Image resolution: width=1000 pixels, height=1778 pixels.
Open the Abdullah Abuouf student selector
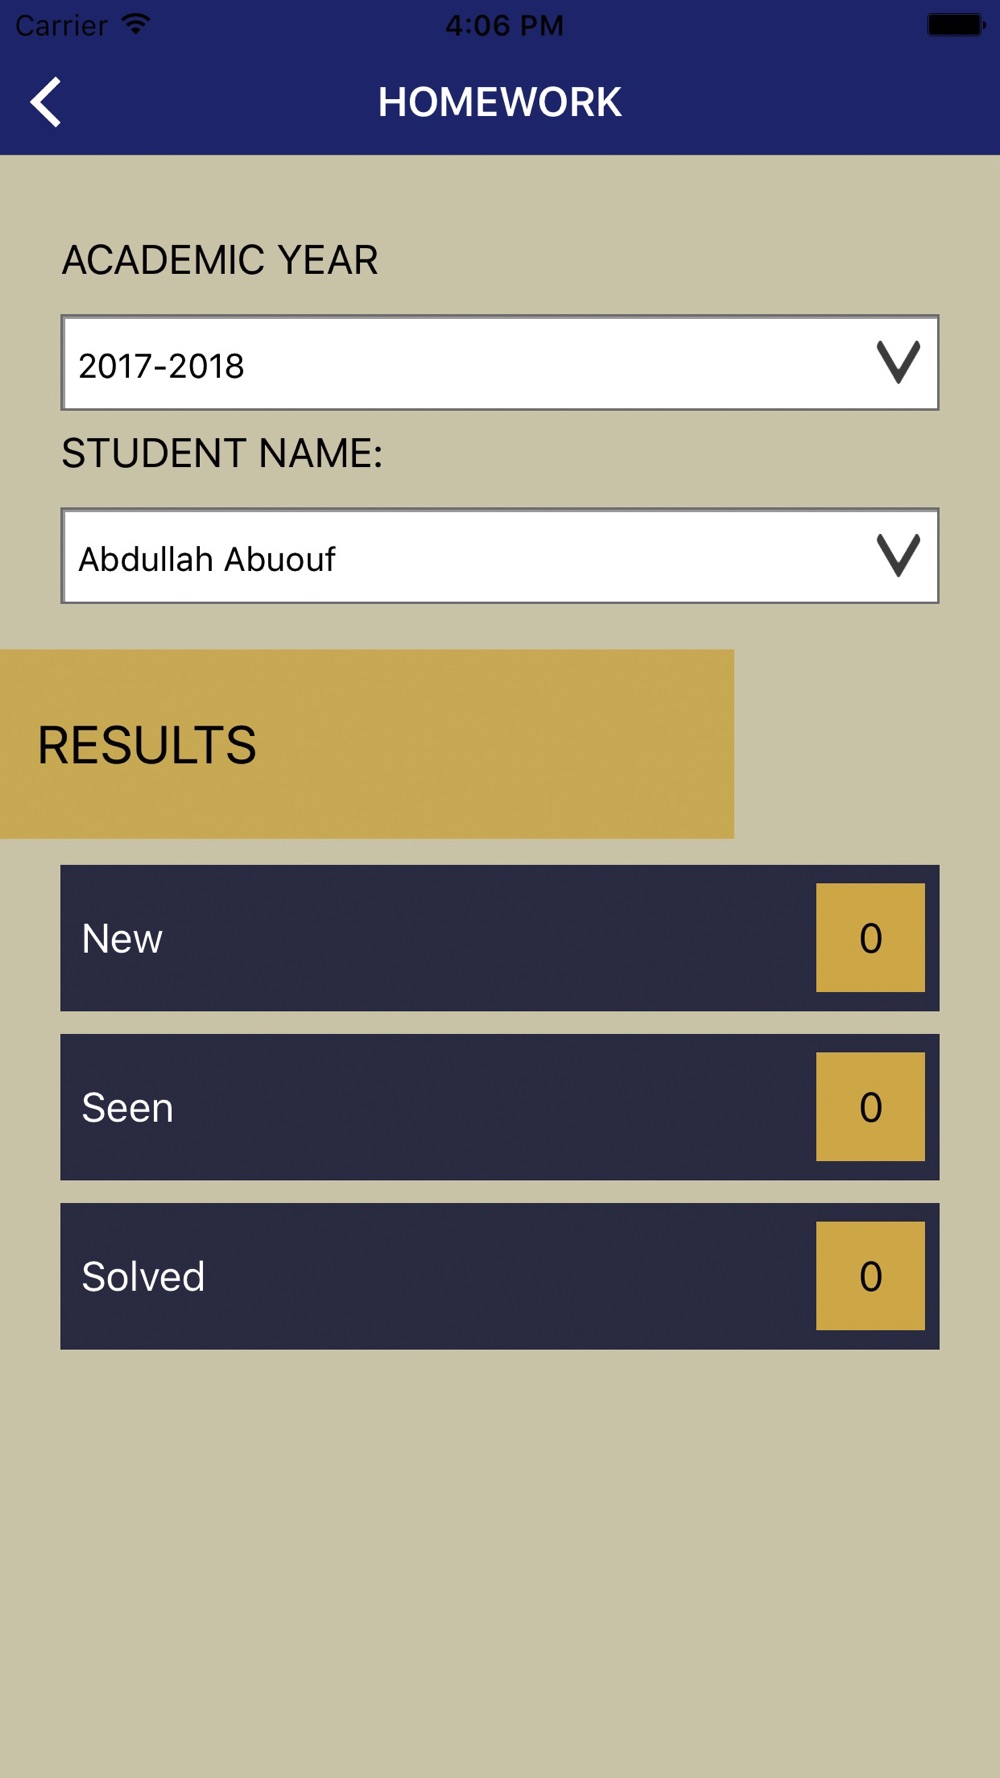[460, 557]
